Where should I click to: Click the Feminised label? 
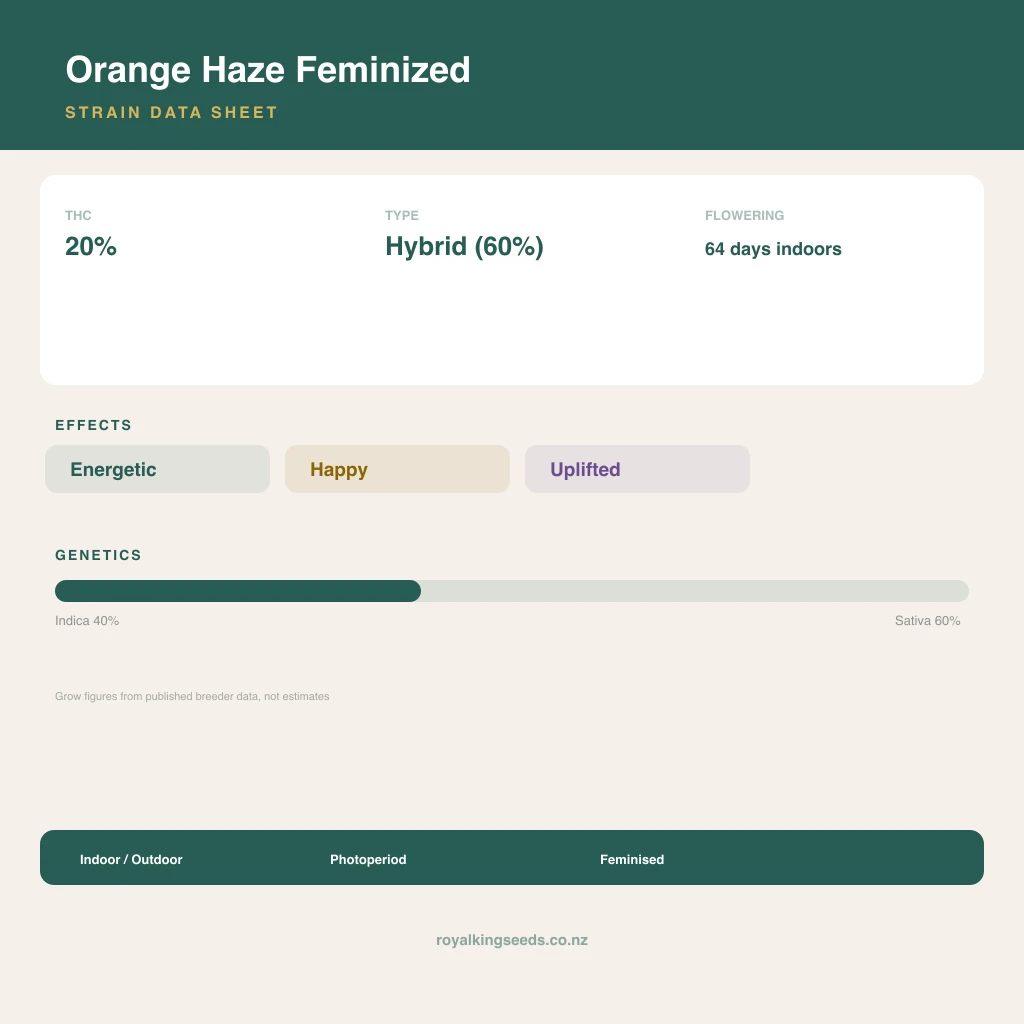pyautogui.click(x=632, y=859)
